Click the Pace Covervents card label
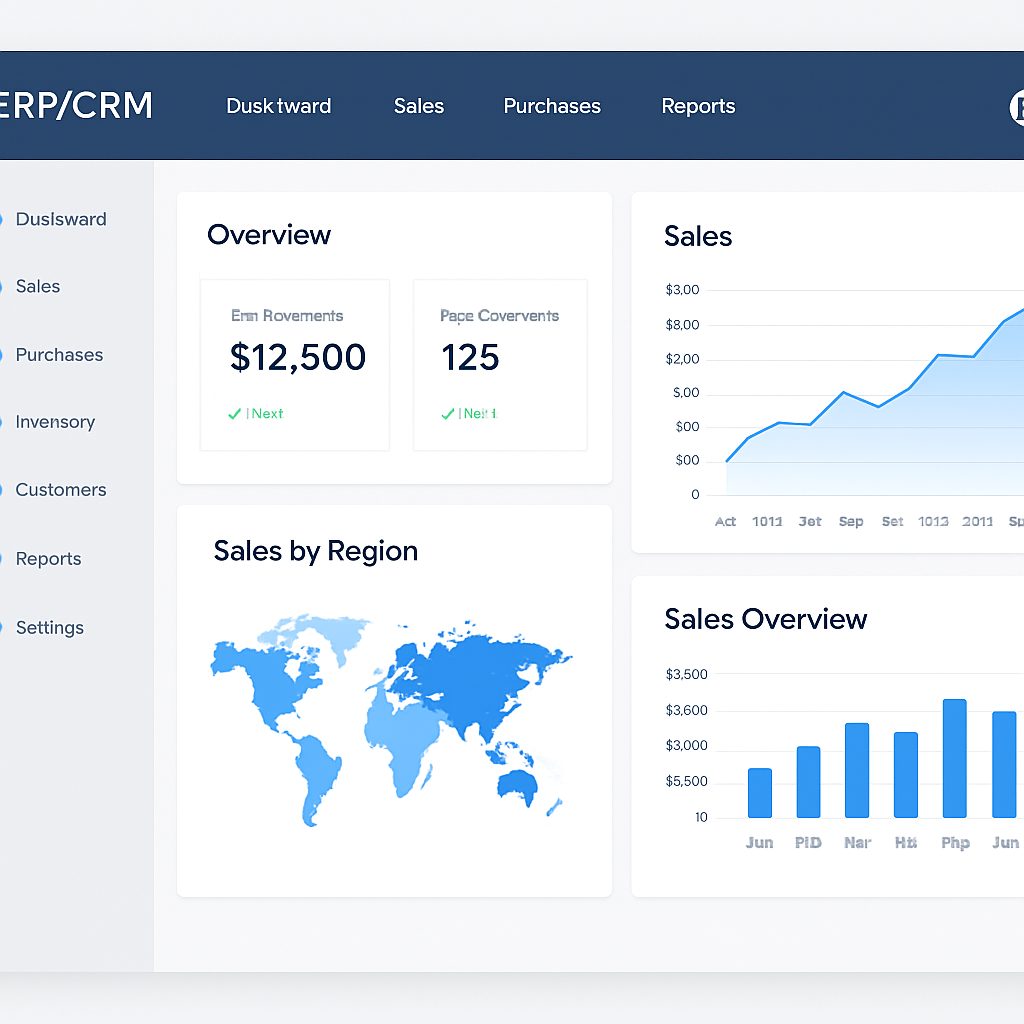The width and height of the screenshot is (1024, 1024). click(500, 315)
